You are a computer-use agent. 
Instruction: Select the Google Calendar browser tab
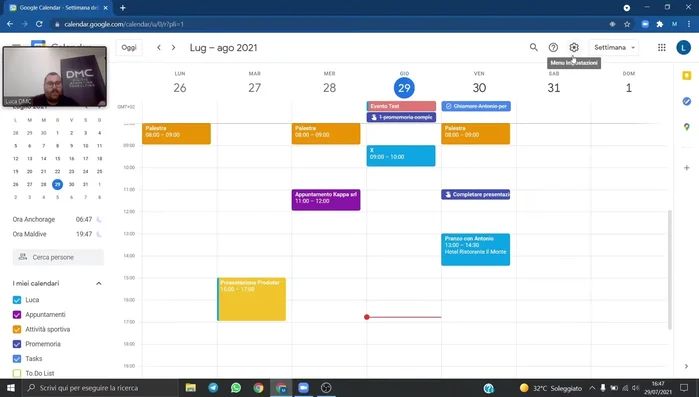coord(58,8)
